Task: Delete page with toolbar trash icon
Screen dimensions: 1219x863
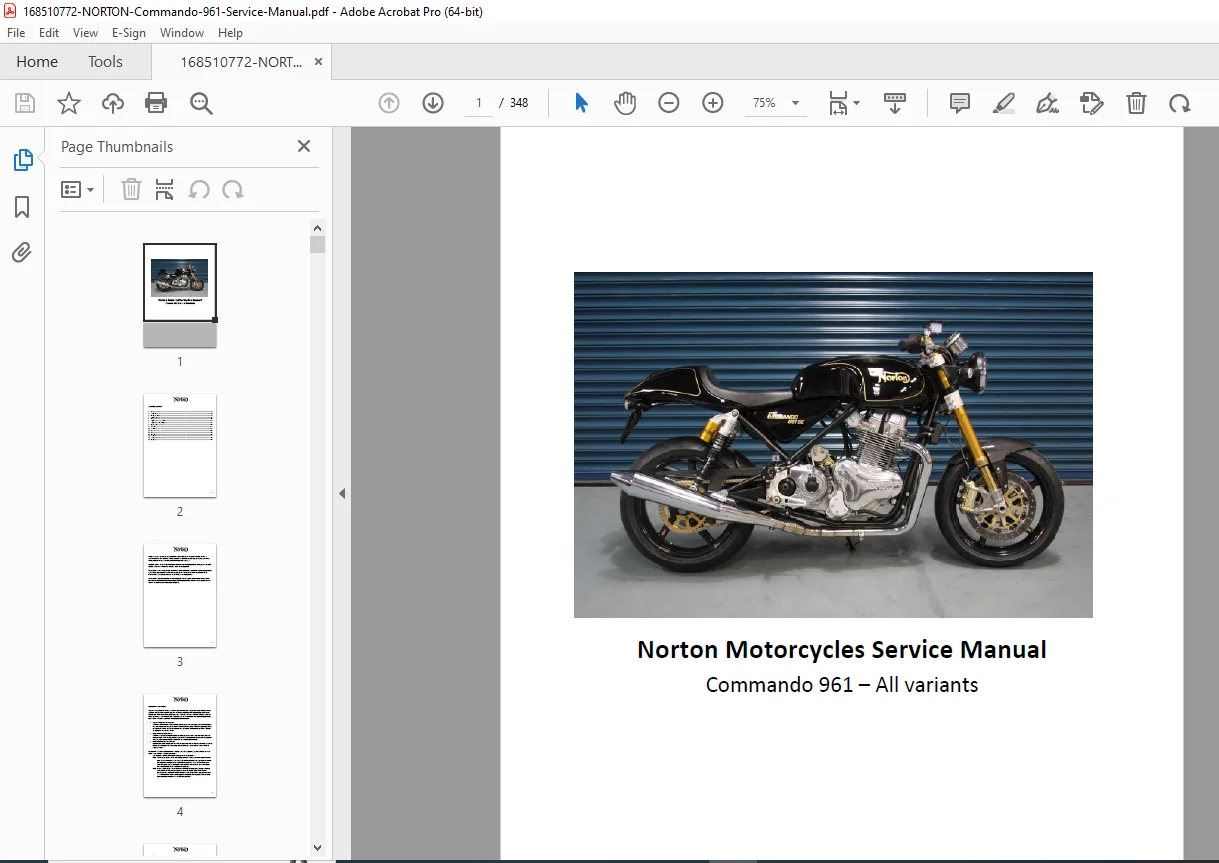Action: pos(1136,103)
